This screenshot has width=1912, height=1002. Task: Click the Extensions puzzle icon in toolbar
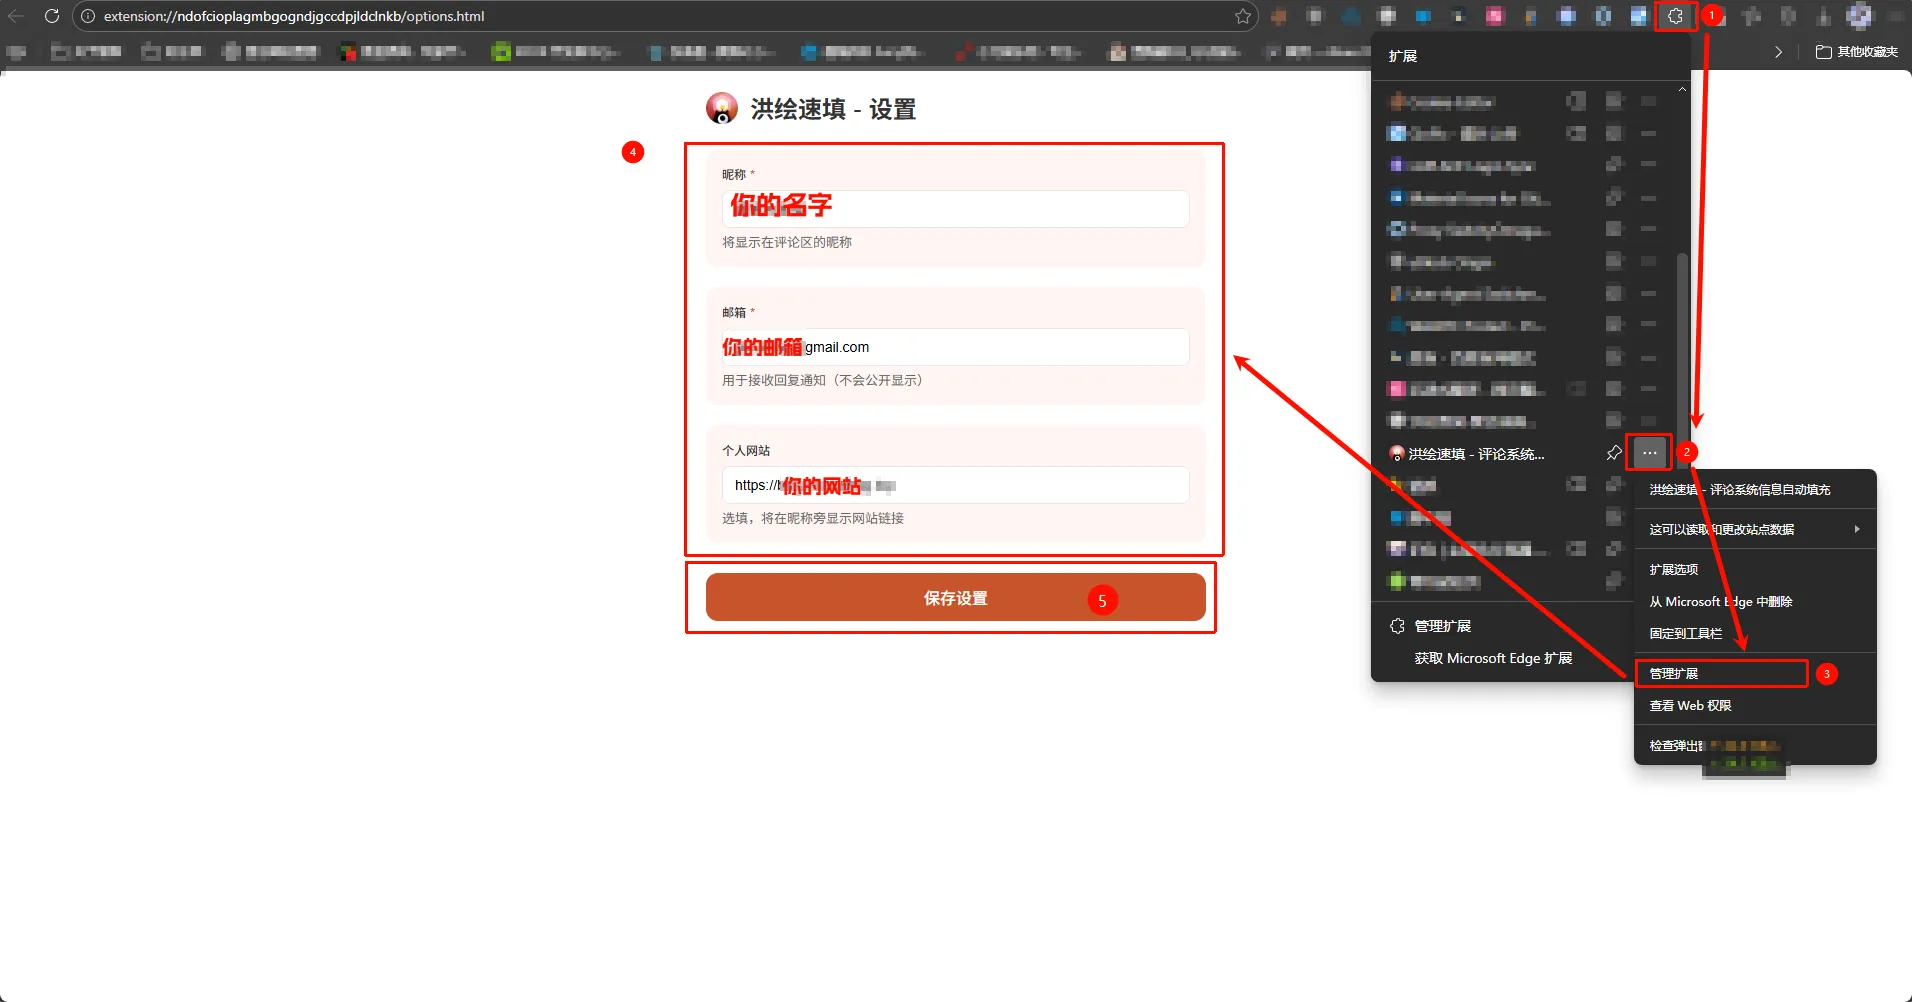tap(1675, 16)
